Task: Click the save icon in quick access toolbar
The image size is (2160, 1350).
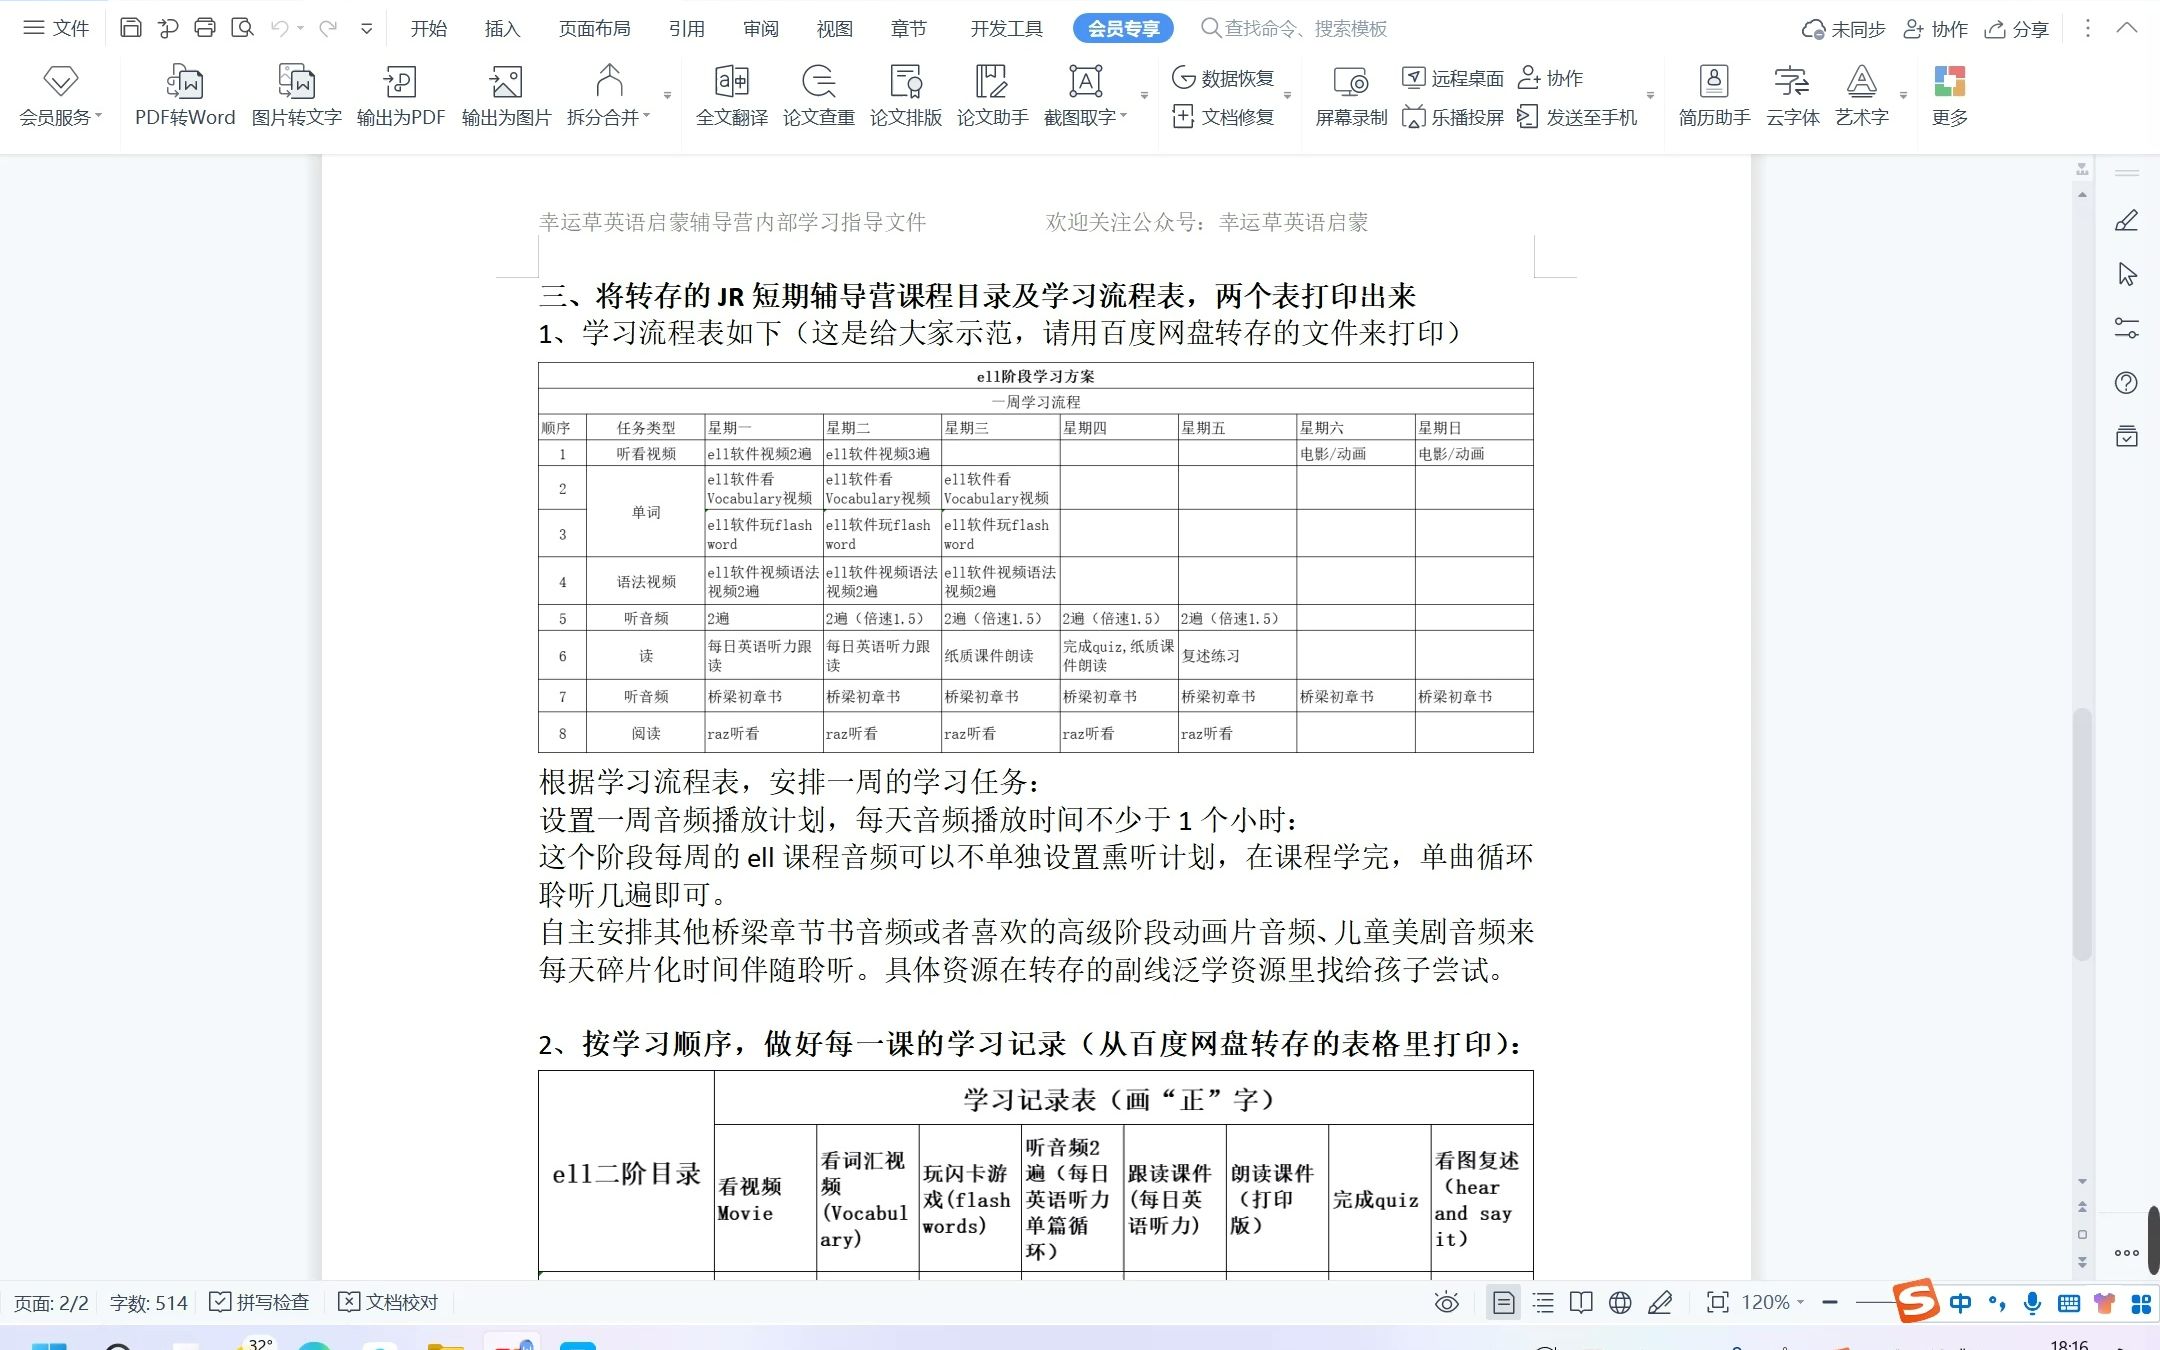Action: click(x=130, y=28)
